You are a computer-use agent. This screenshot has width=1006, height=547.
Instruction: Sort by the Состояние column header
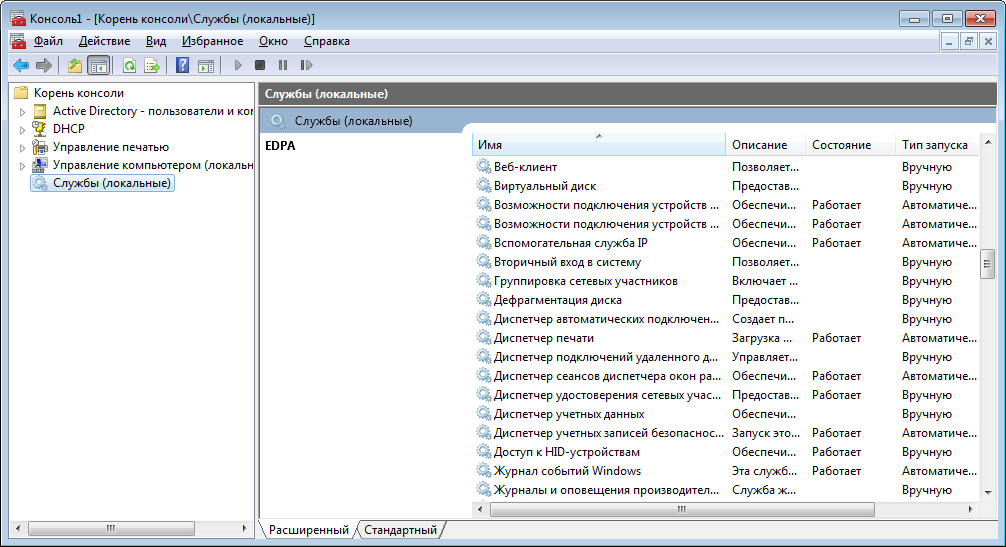pyautogui.click(x=850, y=145)
